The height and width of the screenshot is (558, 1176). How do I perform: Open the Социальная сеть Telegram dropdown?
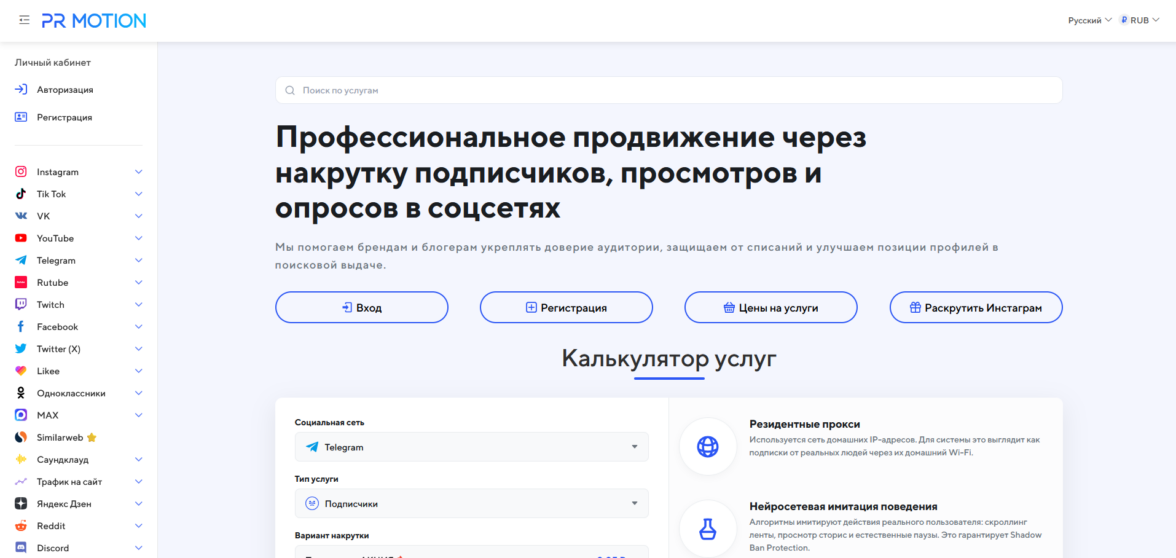(x=472, y=447)
